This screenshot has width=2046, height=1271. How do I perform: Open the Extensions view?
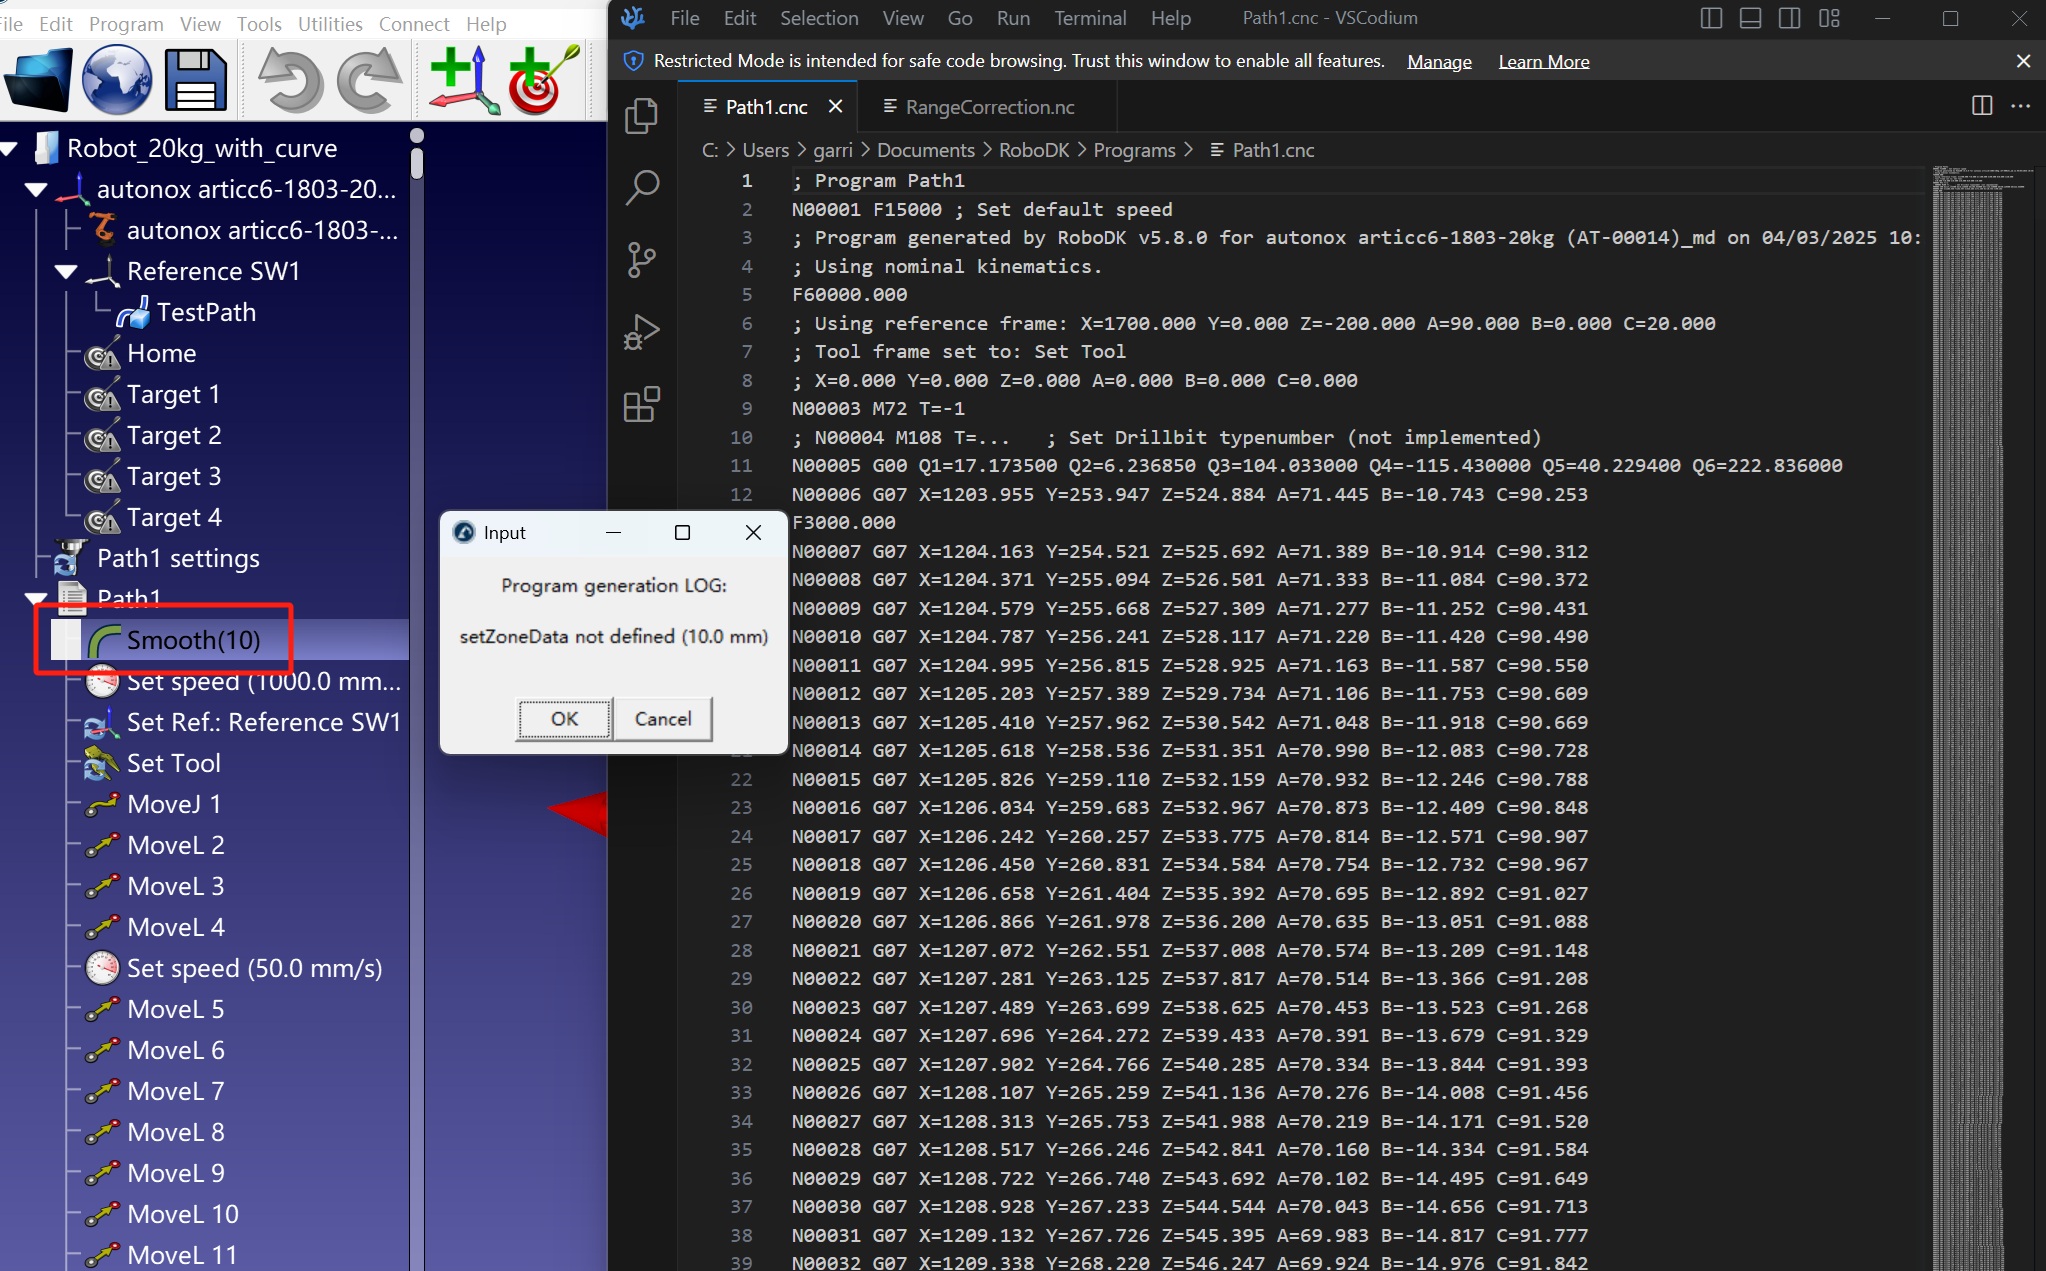click(x=641, y=404)
